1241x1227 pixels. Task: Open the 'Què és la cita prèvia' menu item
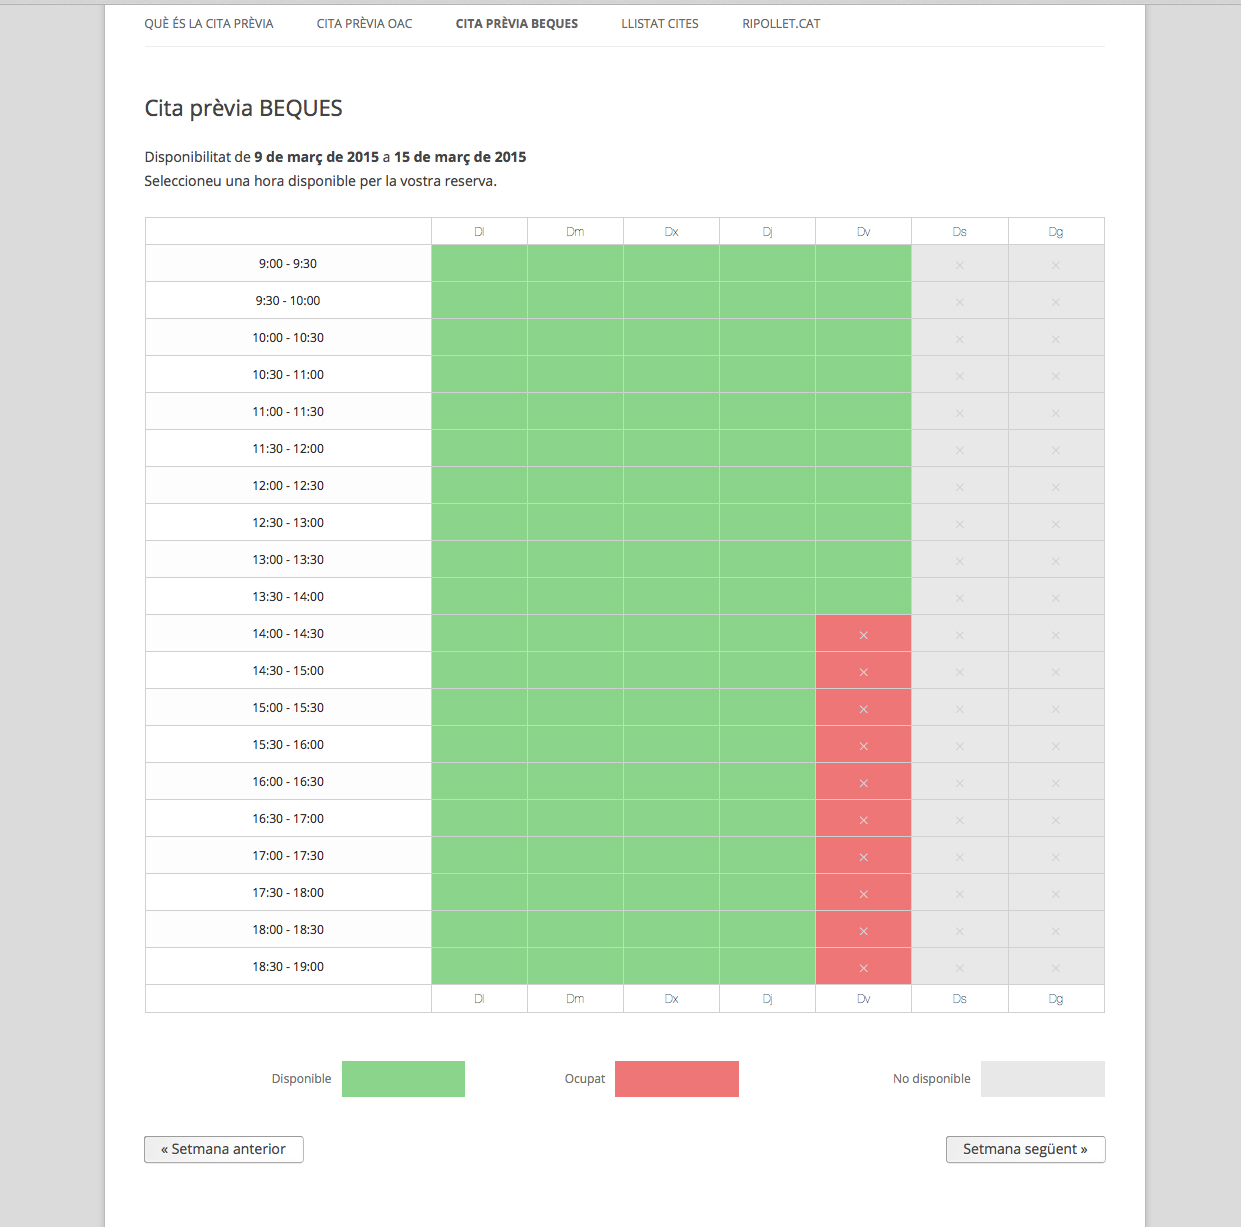[x=208, y=24]
